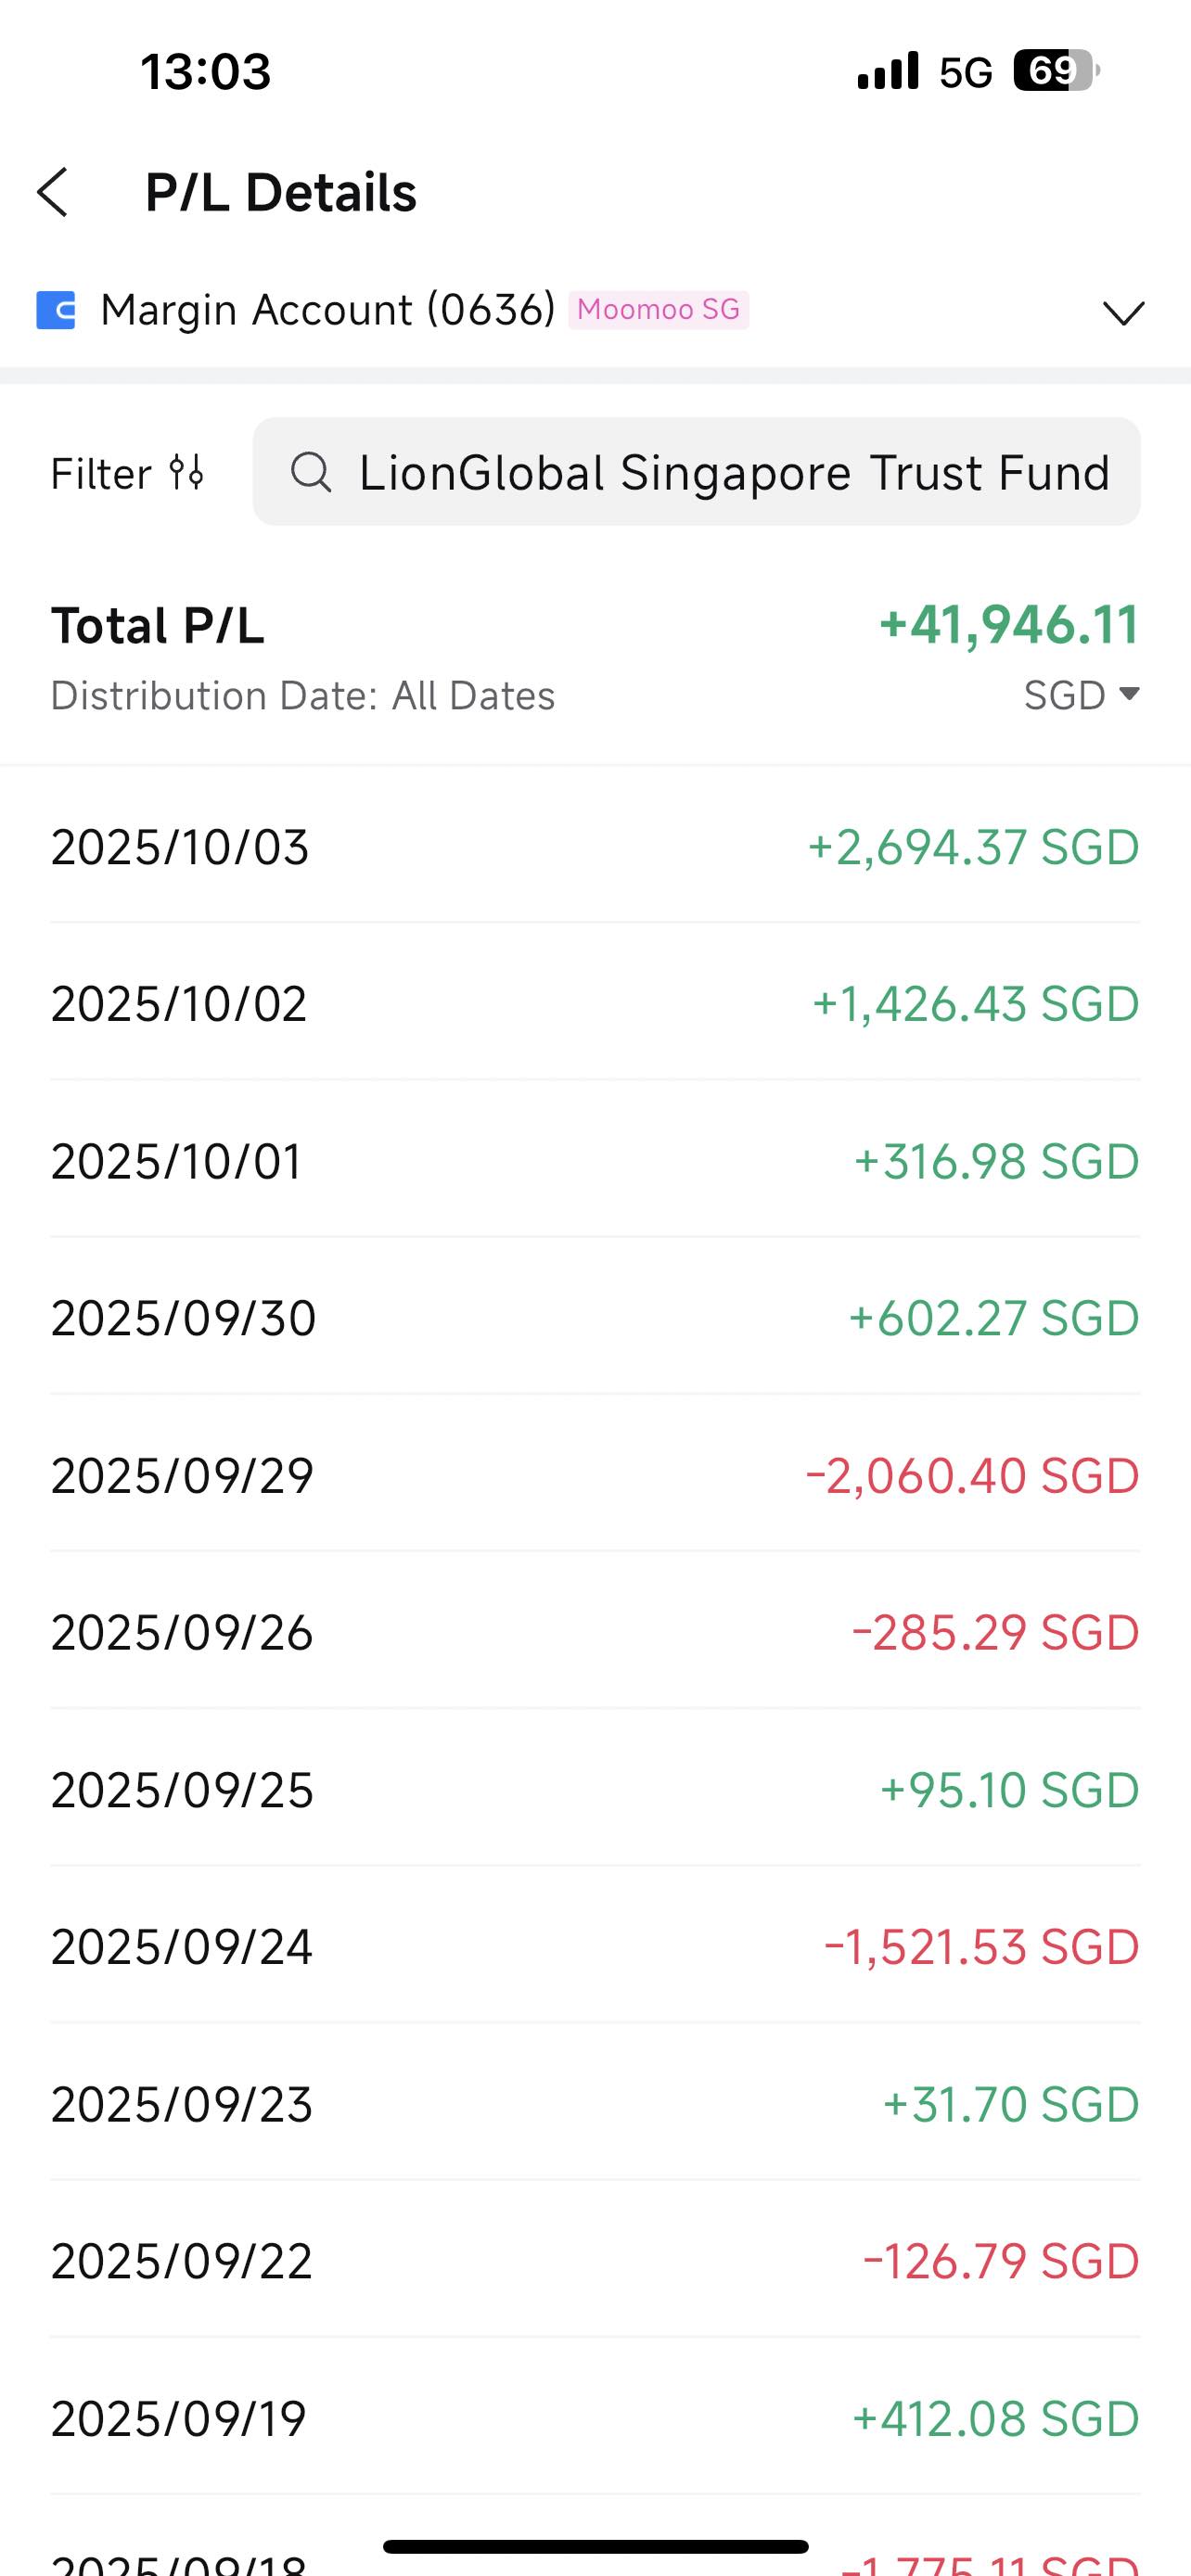Tap the blue Moomoo account logo icon
The height and width of the screenshot is (2576, 1191).
[56, 310]
